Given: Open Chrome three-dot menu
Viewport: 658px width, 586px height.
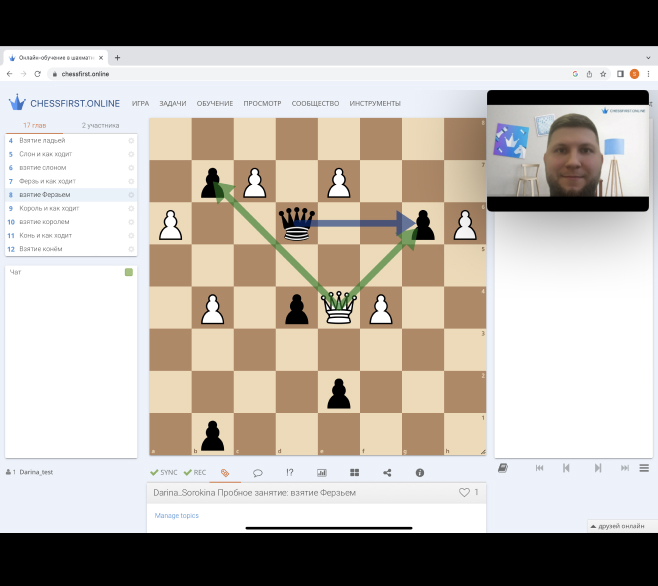Looking at the screenshot, I should point(648,74).
